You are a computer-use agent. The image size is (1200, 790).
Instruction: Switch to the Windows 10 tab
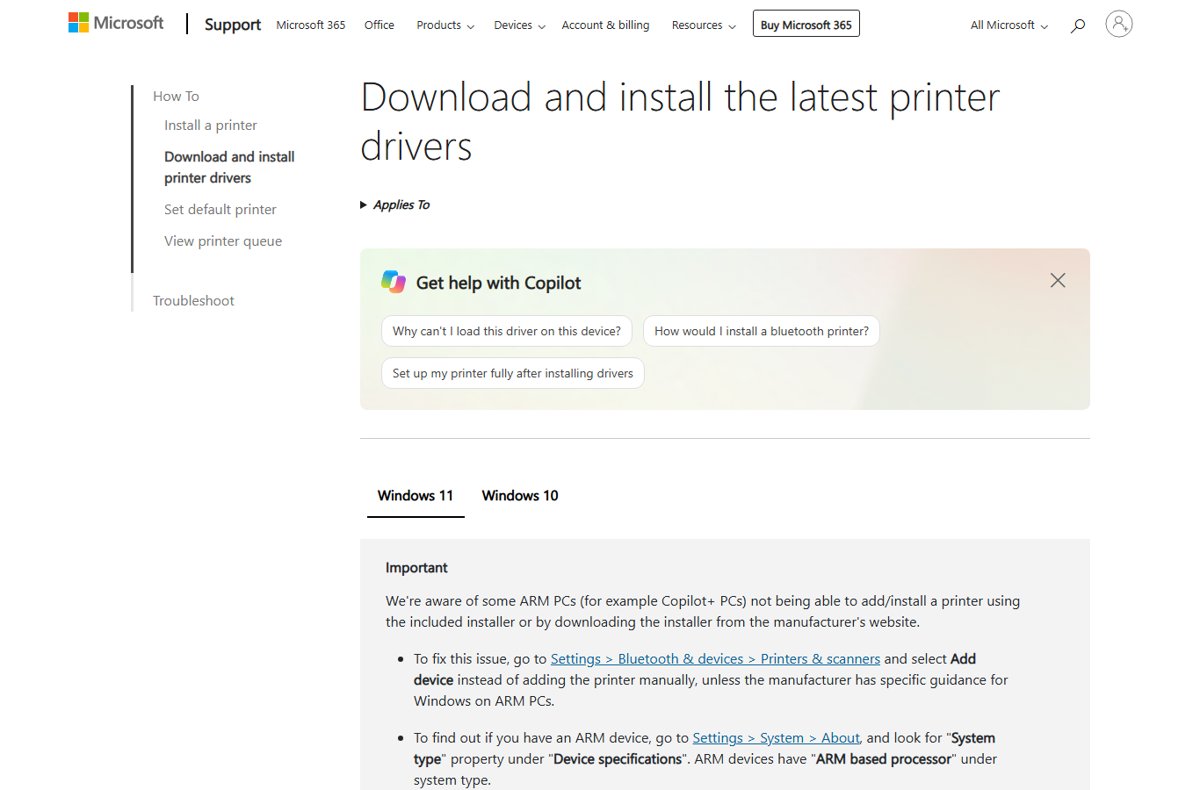[520, 495]
